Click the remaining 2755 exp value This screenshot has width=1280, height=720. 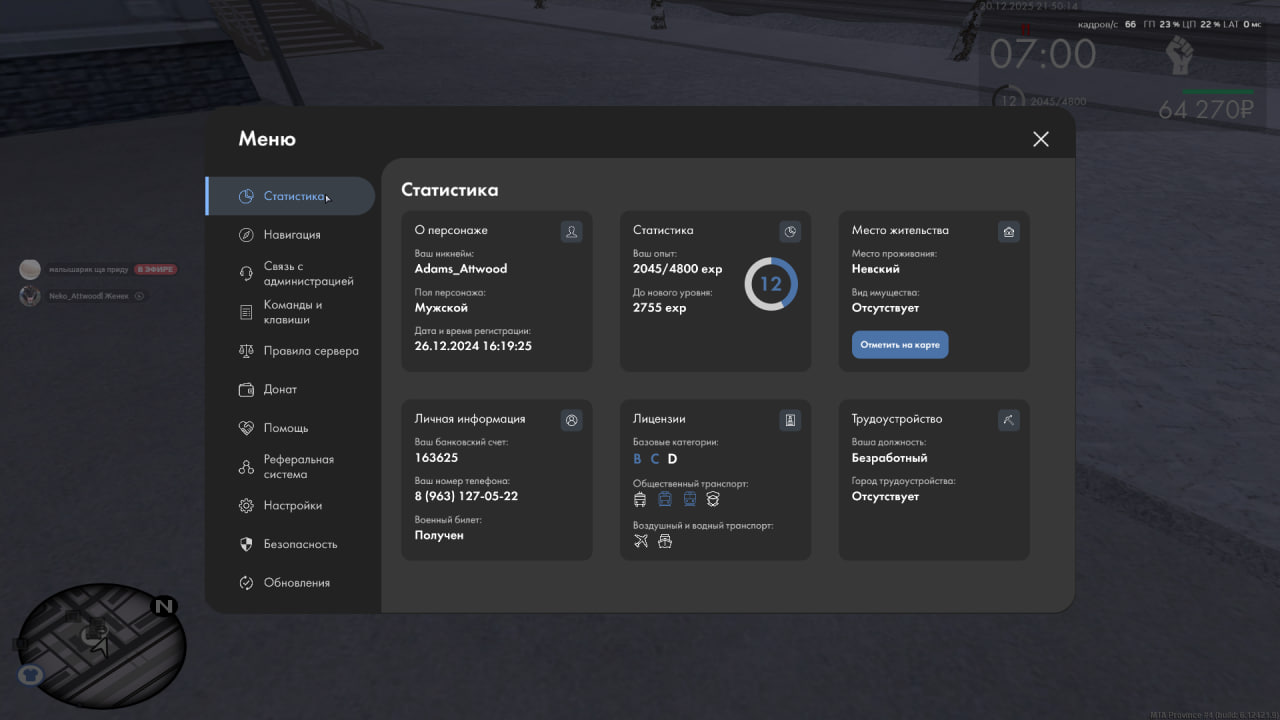(x=660, y=308)
